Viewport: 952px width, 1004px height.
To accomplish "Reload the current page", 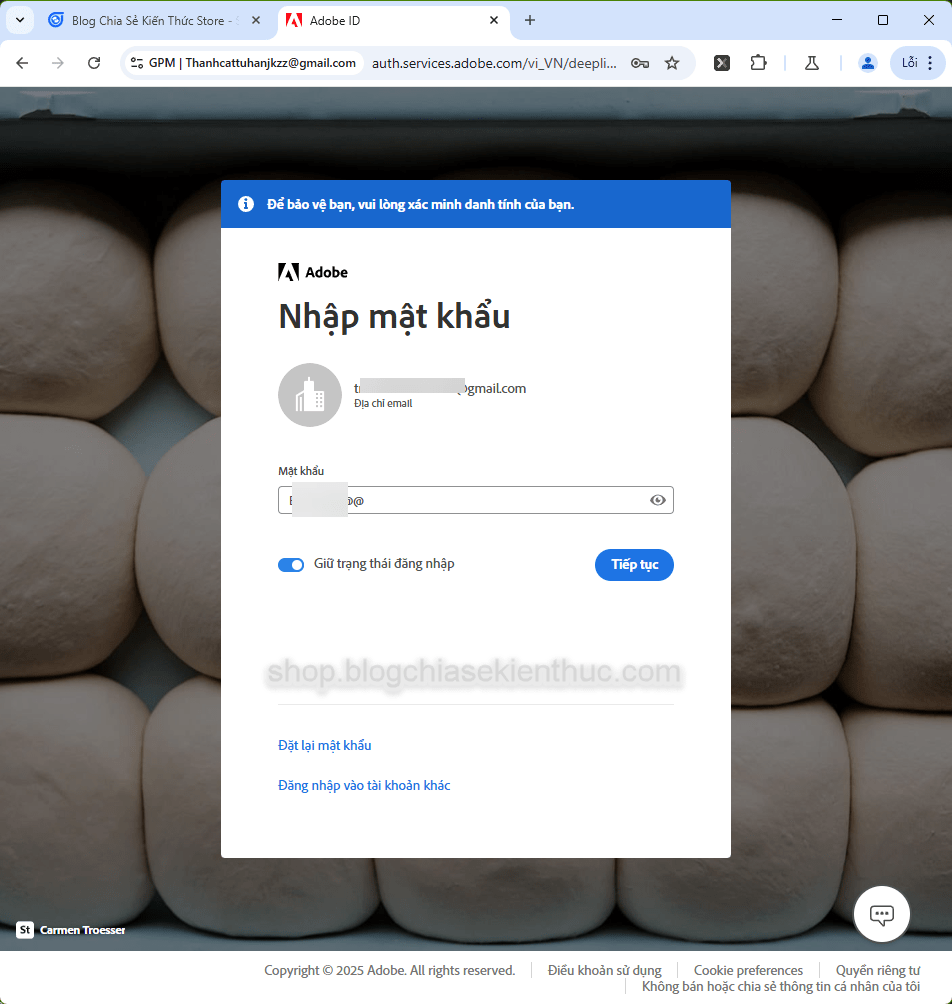I will coord(94,63).
